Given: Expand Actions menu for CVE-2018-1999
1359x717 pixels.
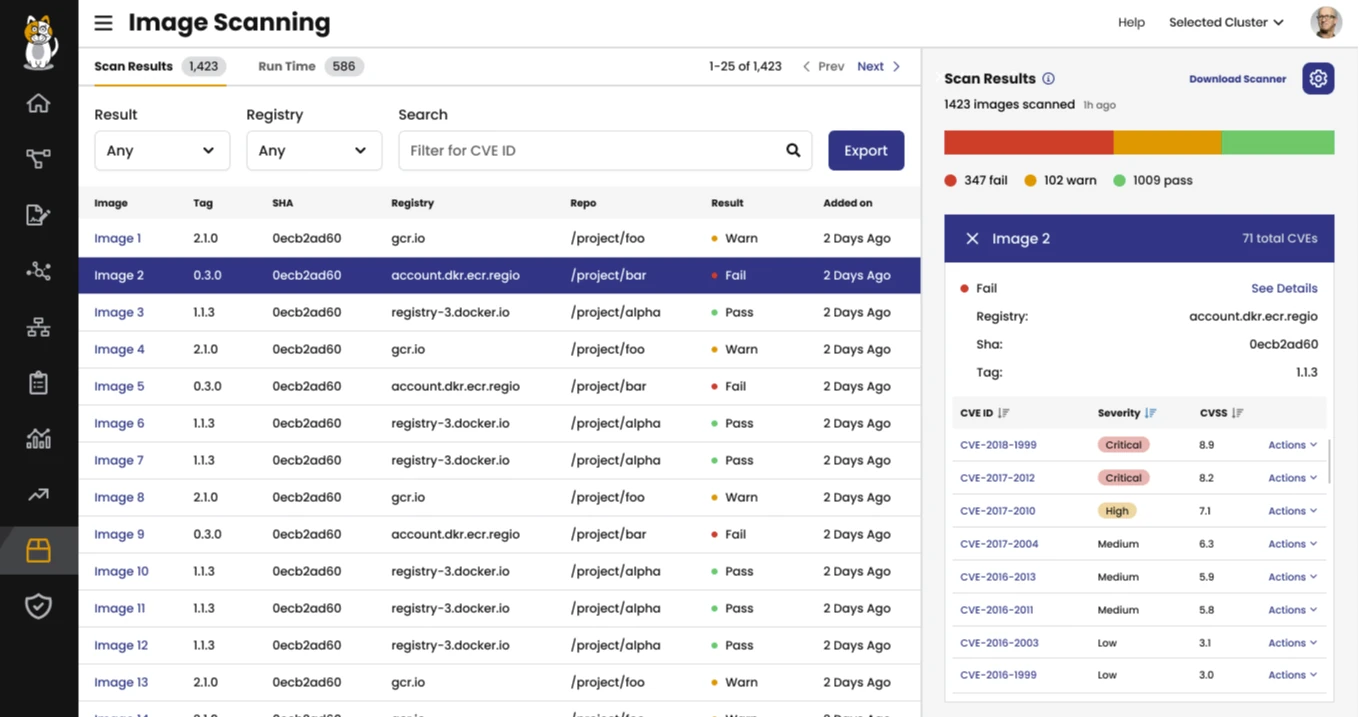Looking at the screenshot, I should coord(1292,445).
